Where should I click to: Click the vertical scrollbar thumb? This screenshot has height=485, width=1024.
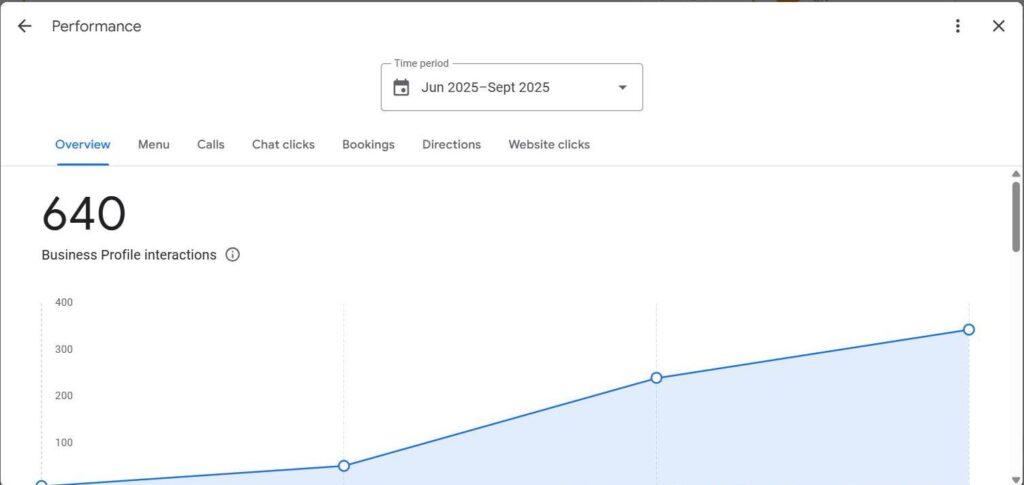1017,215
